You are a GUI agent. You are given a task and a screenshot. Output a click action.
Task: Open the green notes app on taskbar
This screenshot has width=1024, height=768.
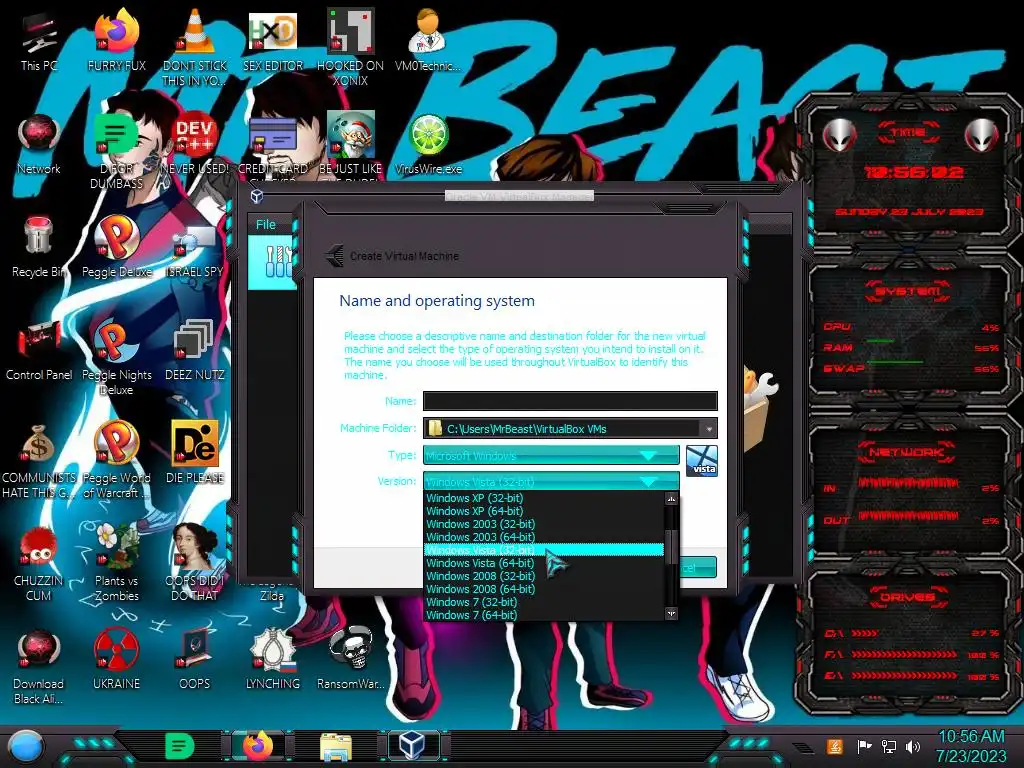click(x=180, y=745)
